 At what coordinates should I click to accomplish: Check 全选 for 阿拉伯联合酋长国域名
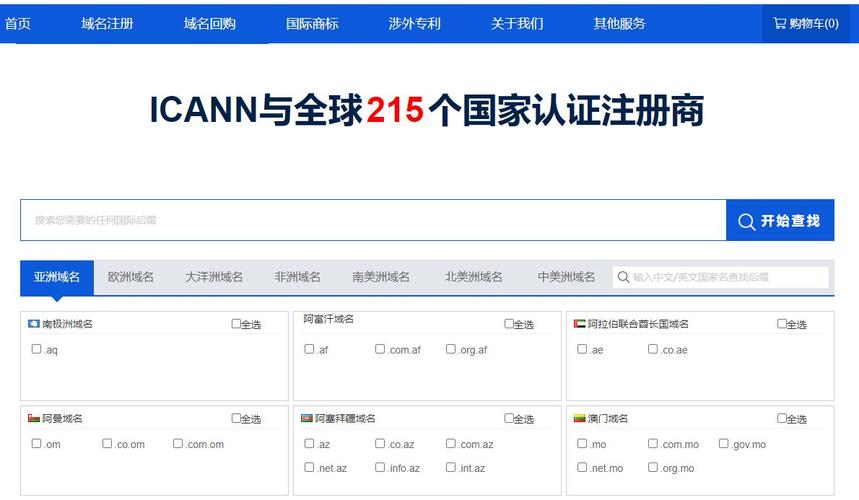pyautogui.click(x=782, y=324)
